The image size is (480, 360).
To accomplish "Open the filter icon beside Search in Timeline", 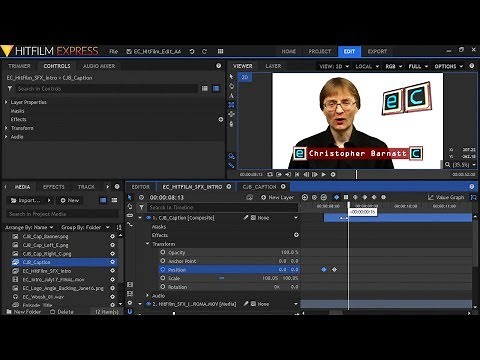I will click(x=141, y=207).
